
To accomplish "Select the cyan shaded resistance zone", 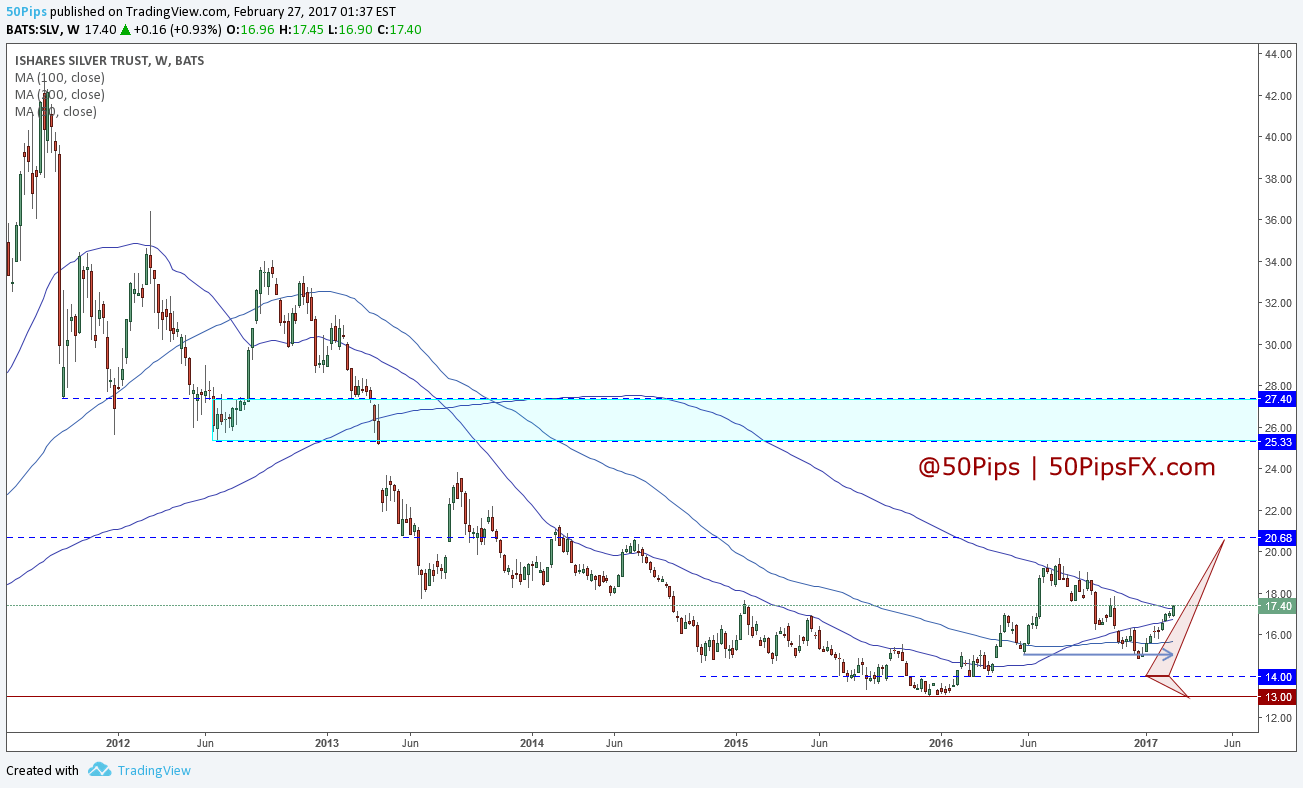I will click(x=700, y=421).
